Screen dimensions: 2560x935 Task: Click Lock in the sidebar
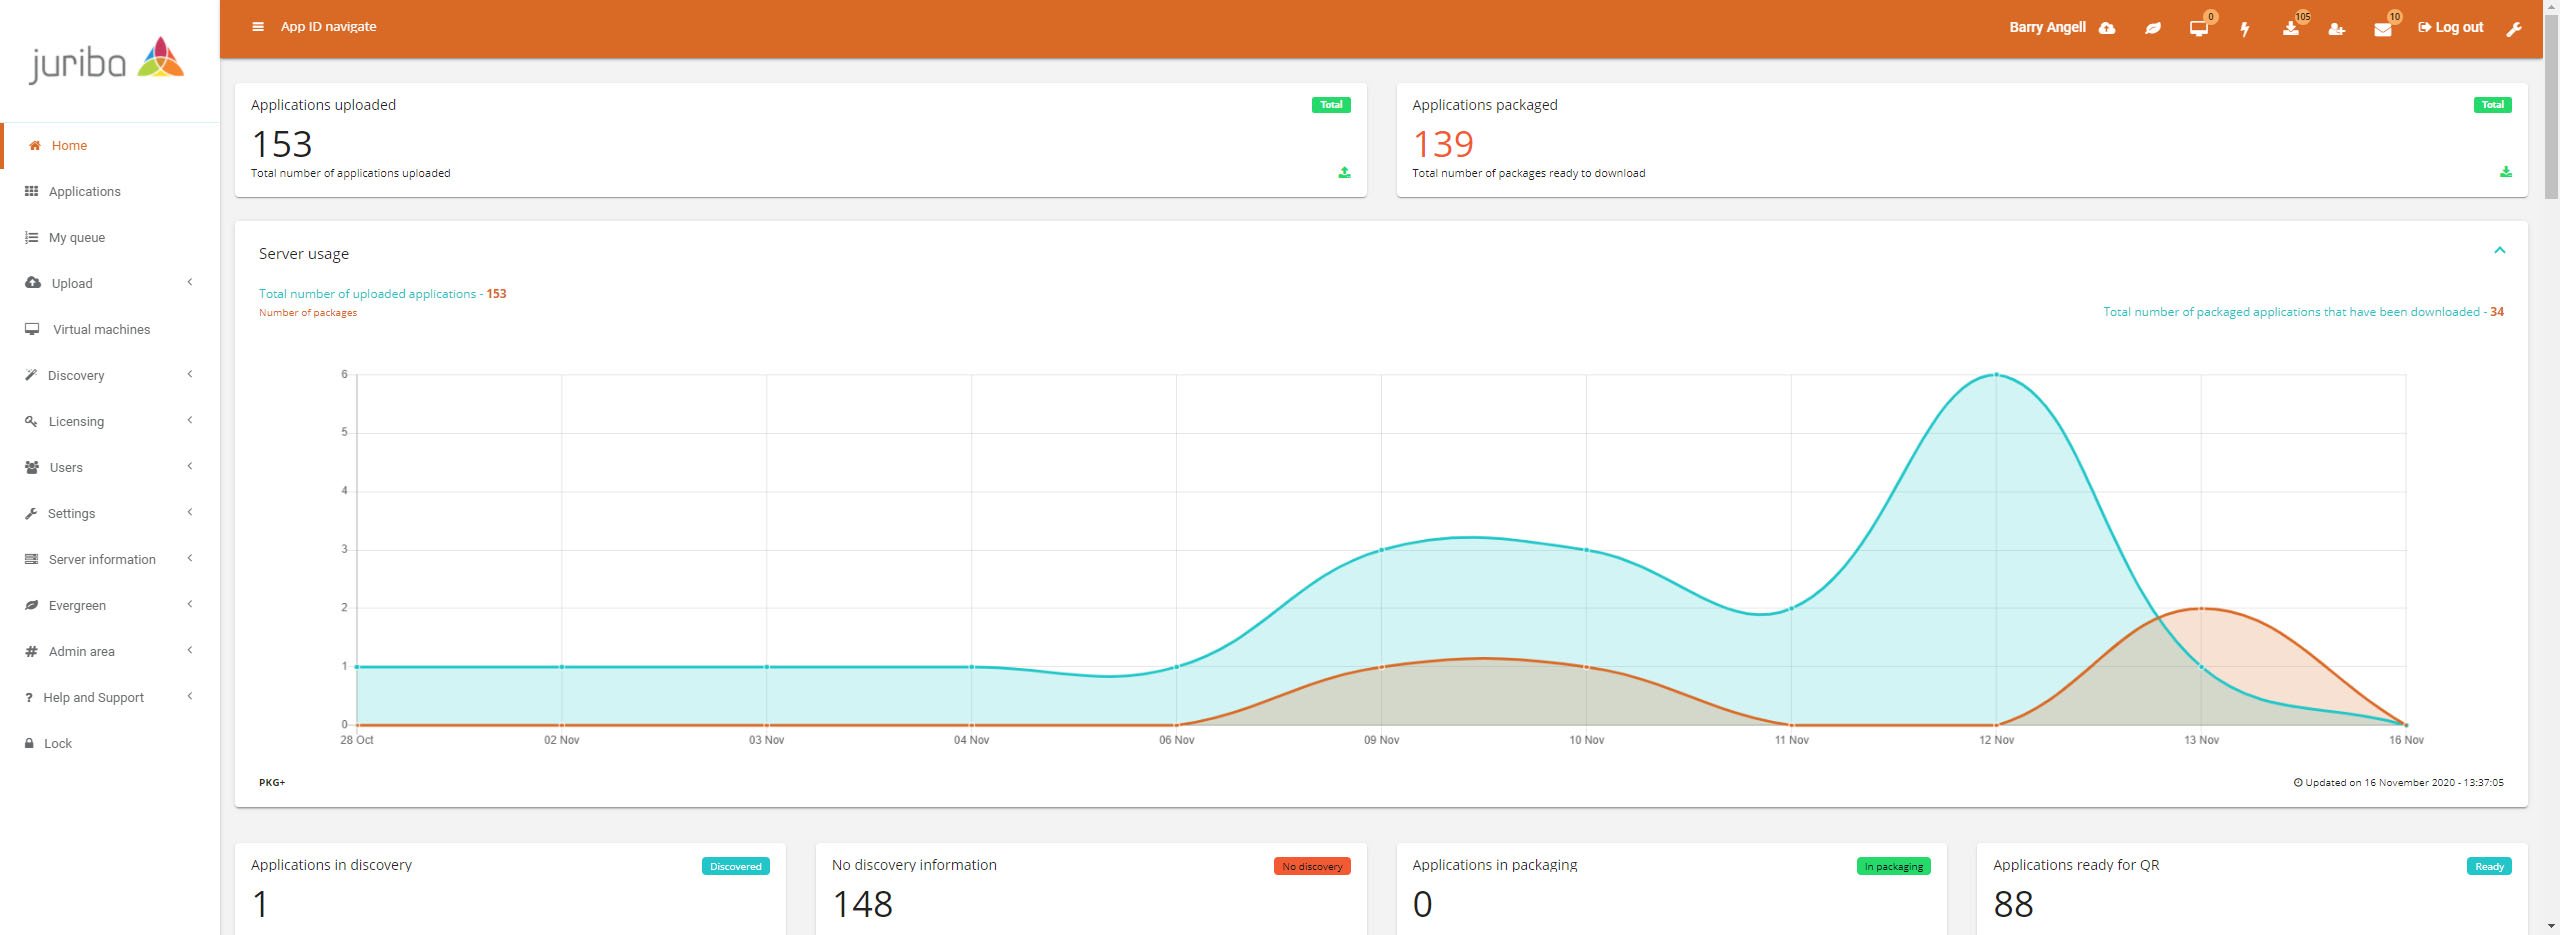click(58, 743)
